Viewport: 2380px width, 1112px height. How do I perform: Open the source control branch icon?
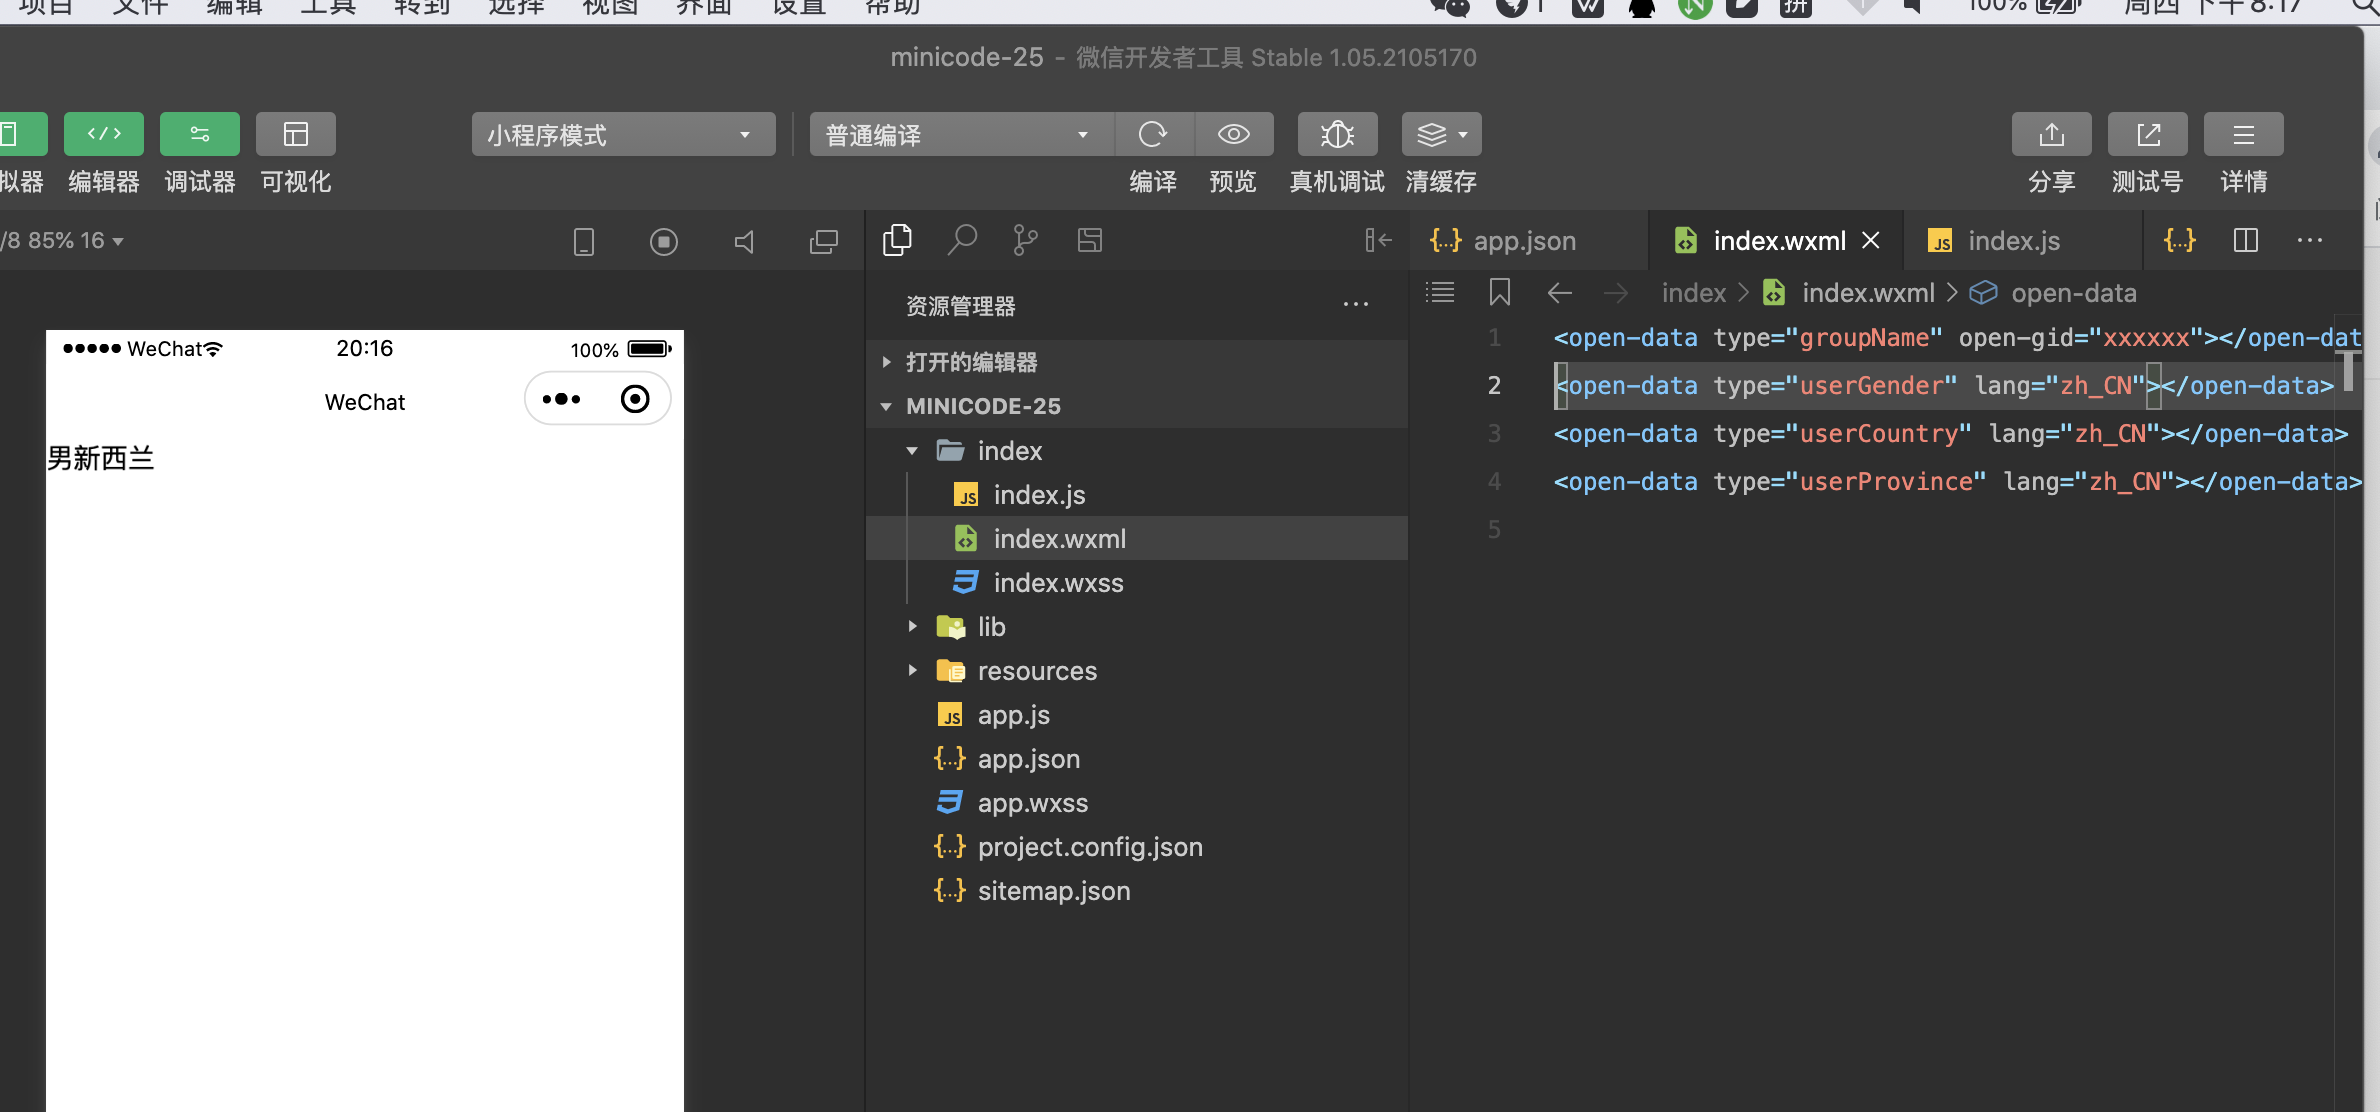tap(1025, 240)
